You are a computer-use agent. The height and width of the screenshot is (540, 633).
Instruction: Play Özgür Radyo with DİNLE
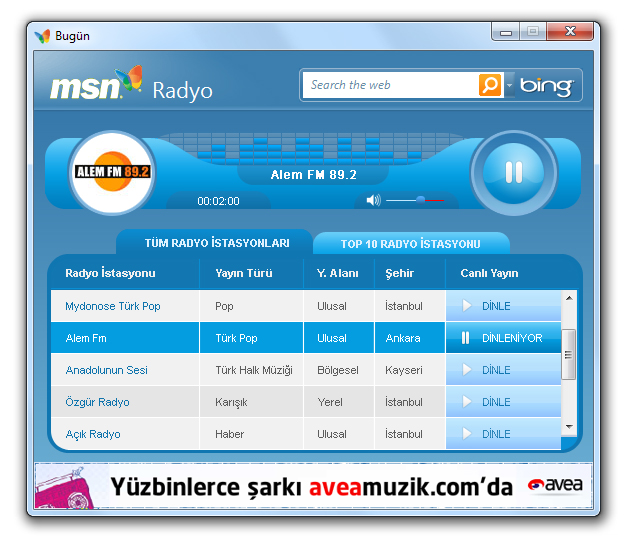click(503, 402)
